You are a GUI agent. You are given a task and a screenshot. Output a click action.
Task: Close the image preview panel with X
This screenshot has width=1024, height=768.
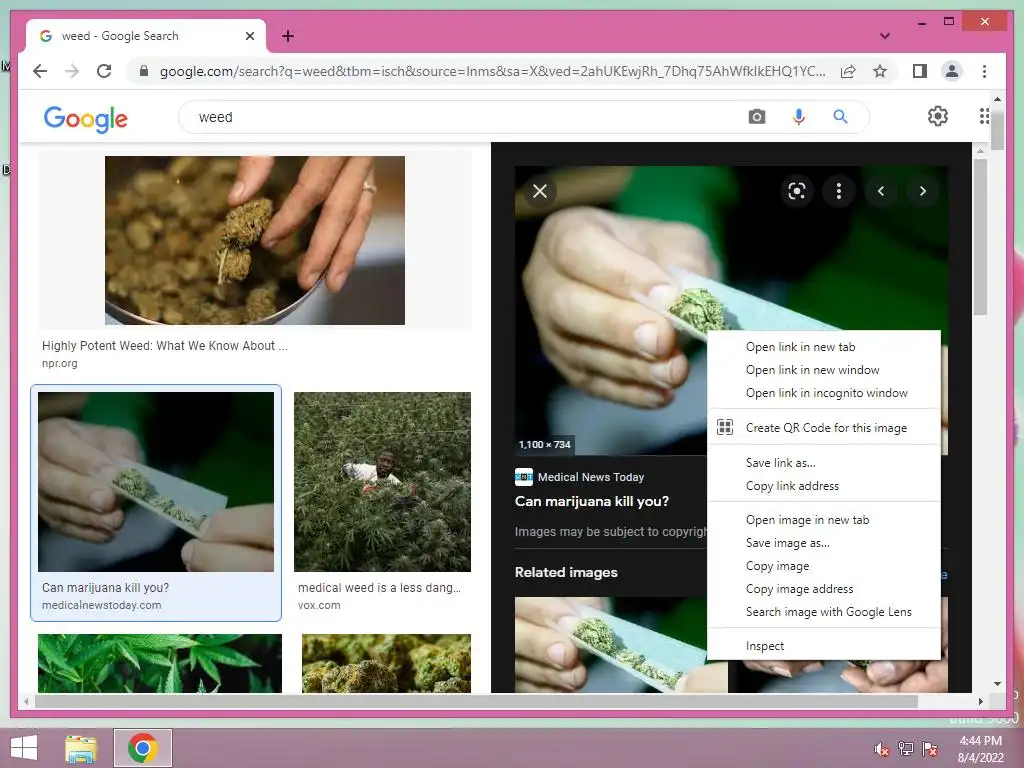click(540, 191)
